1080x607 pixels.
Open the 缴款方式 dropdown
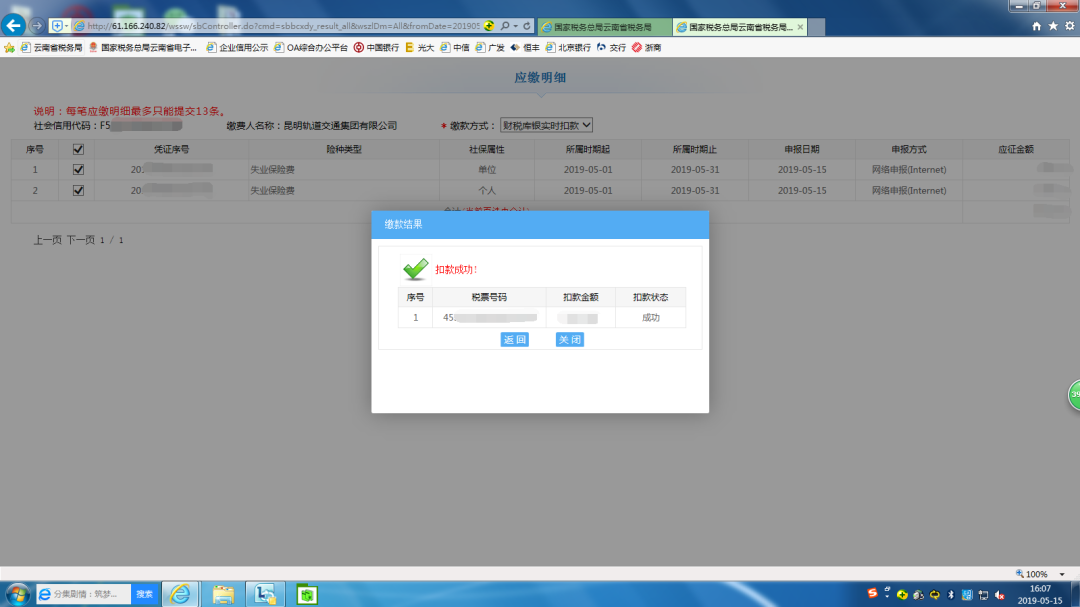point(546,125)
